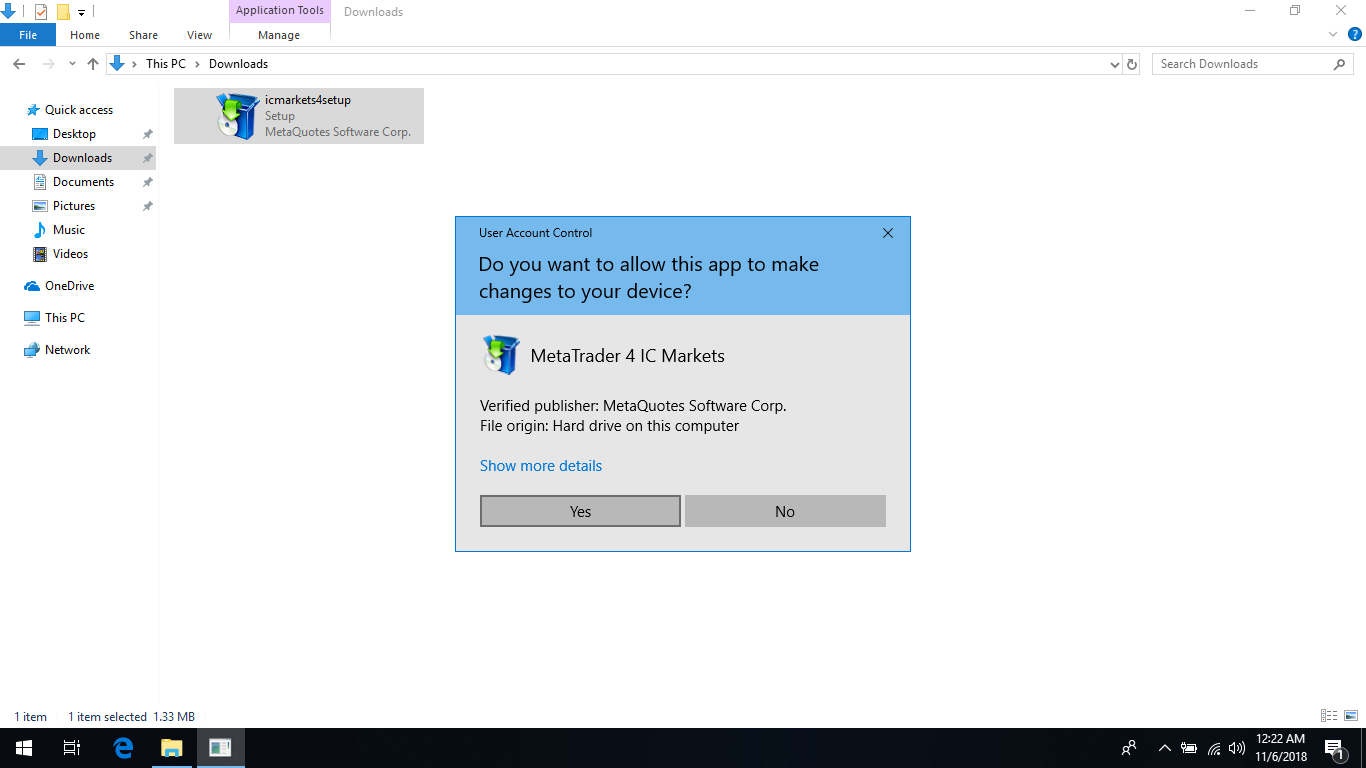Switch to the Share ribbon tab
Image resolution: width=1366 pixels, height=768 pixels.
tap(143, 35)
